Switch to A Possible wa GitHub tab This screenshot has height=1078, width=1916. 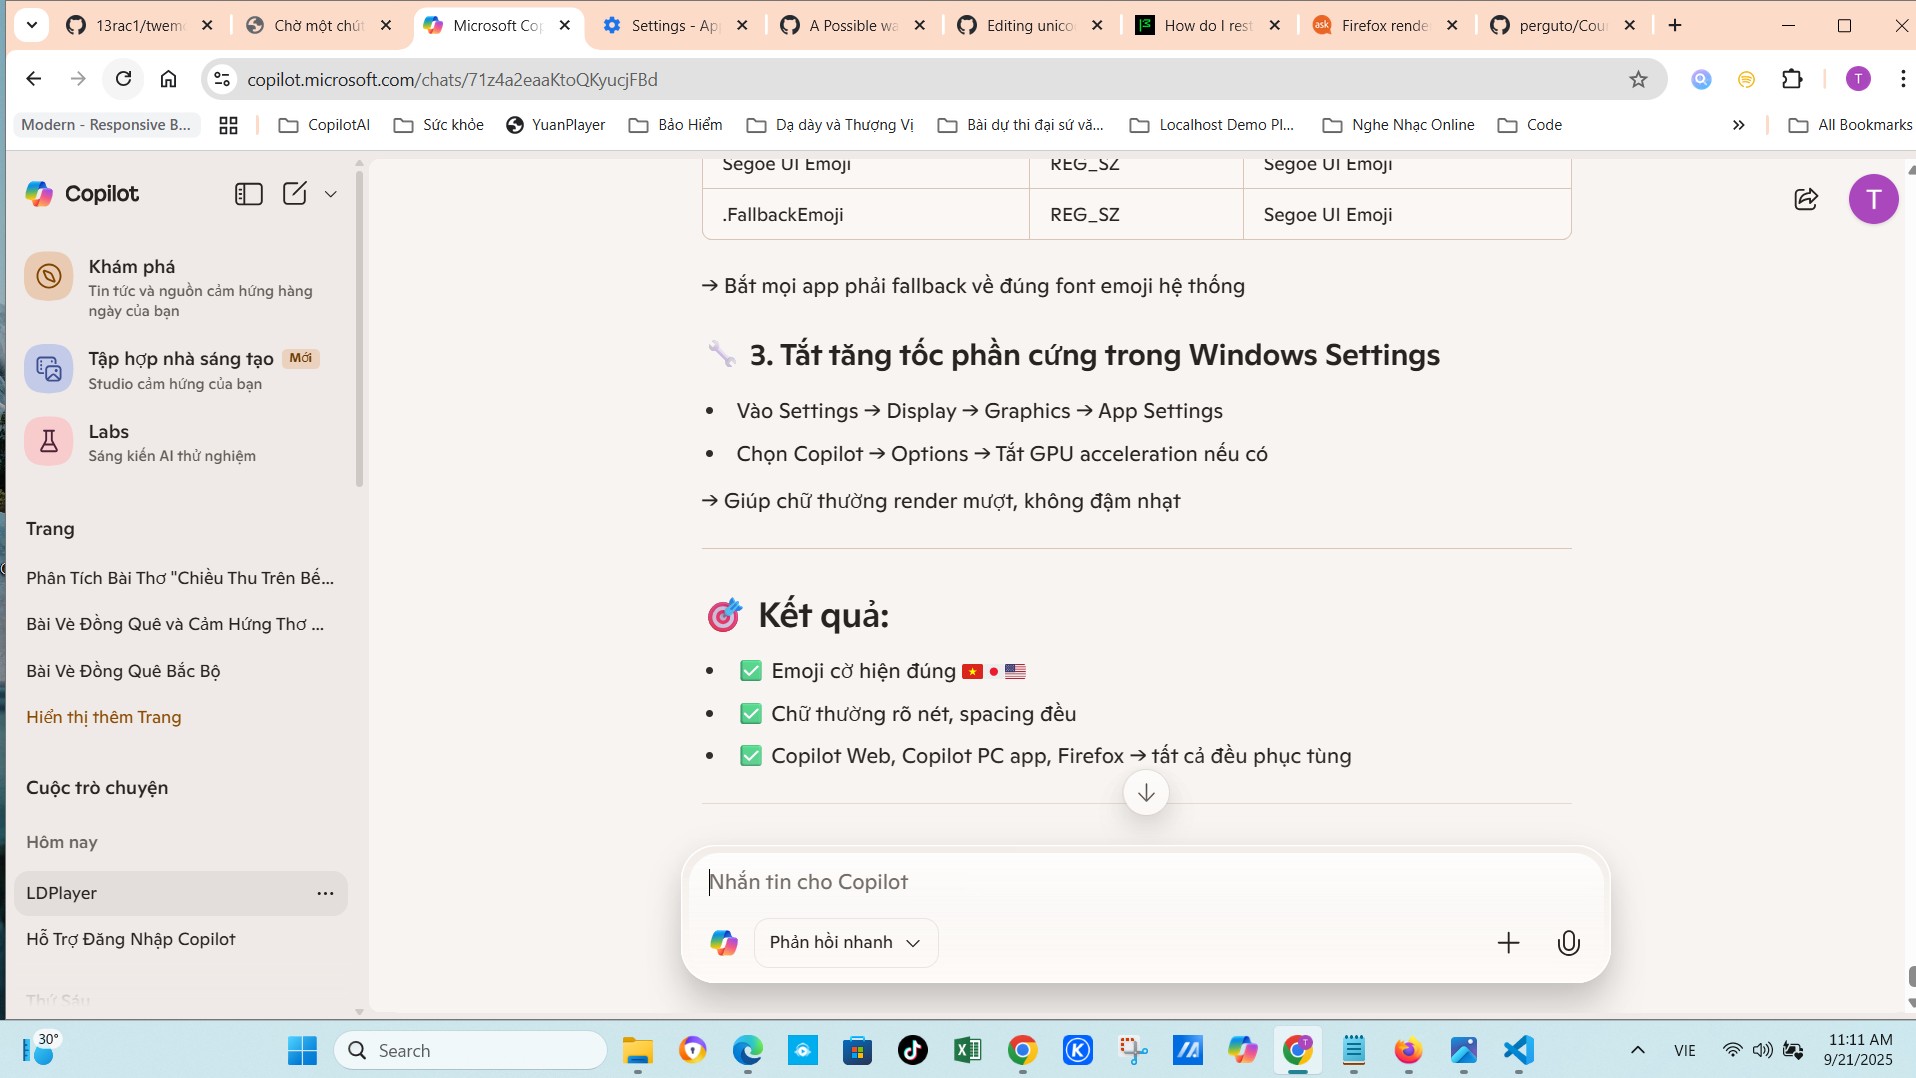click(853, 25)
